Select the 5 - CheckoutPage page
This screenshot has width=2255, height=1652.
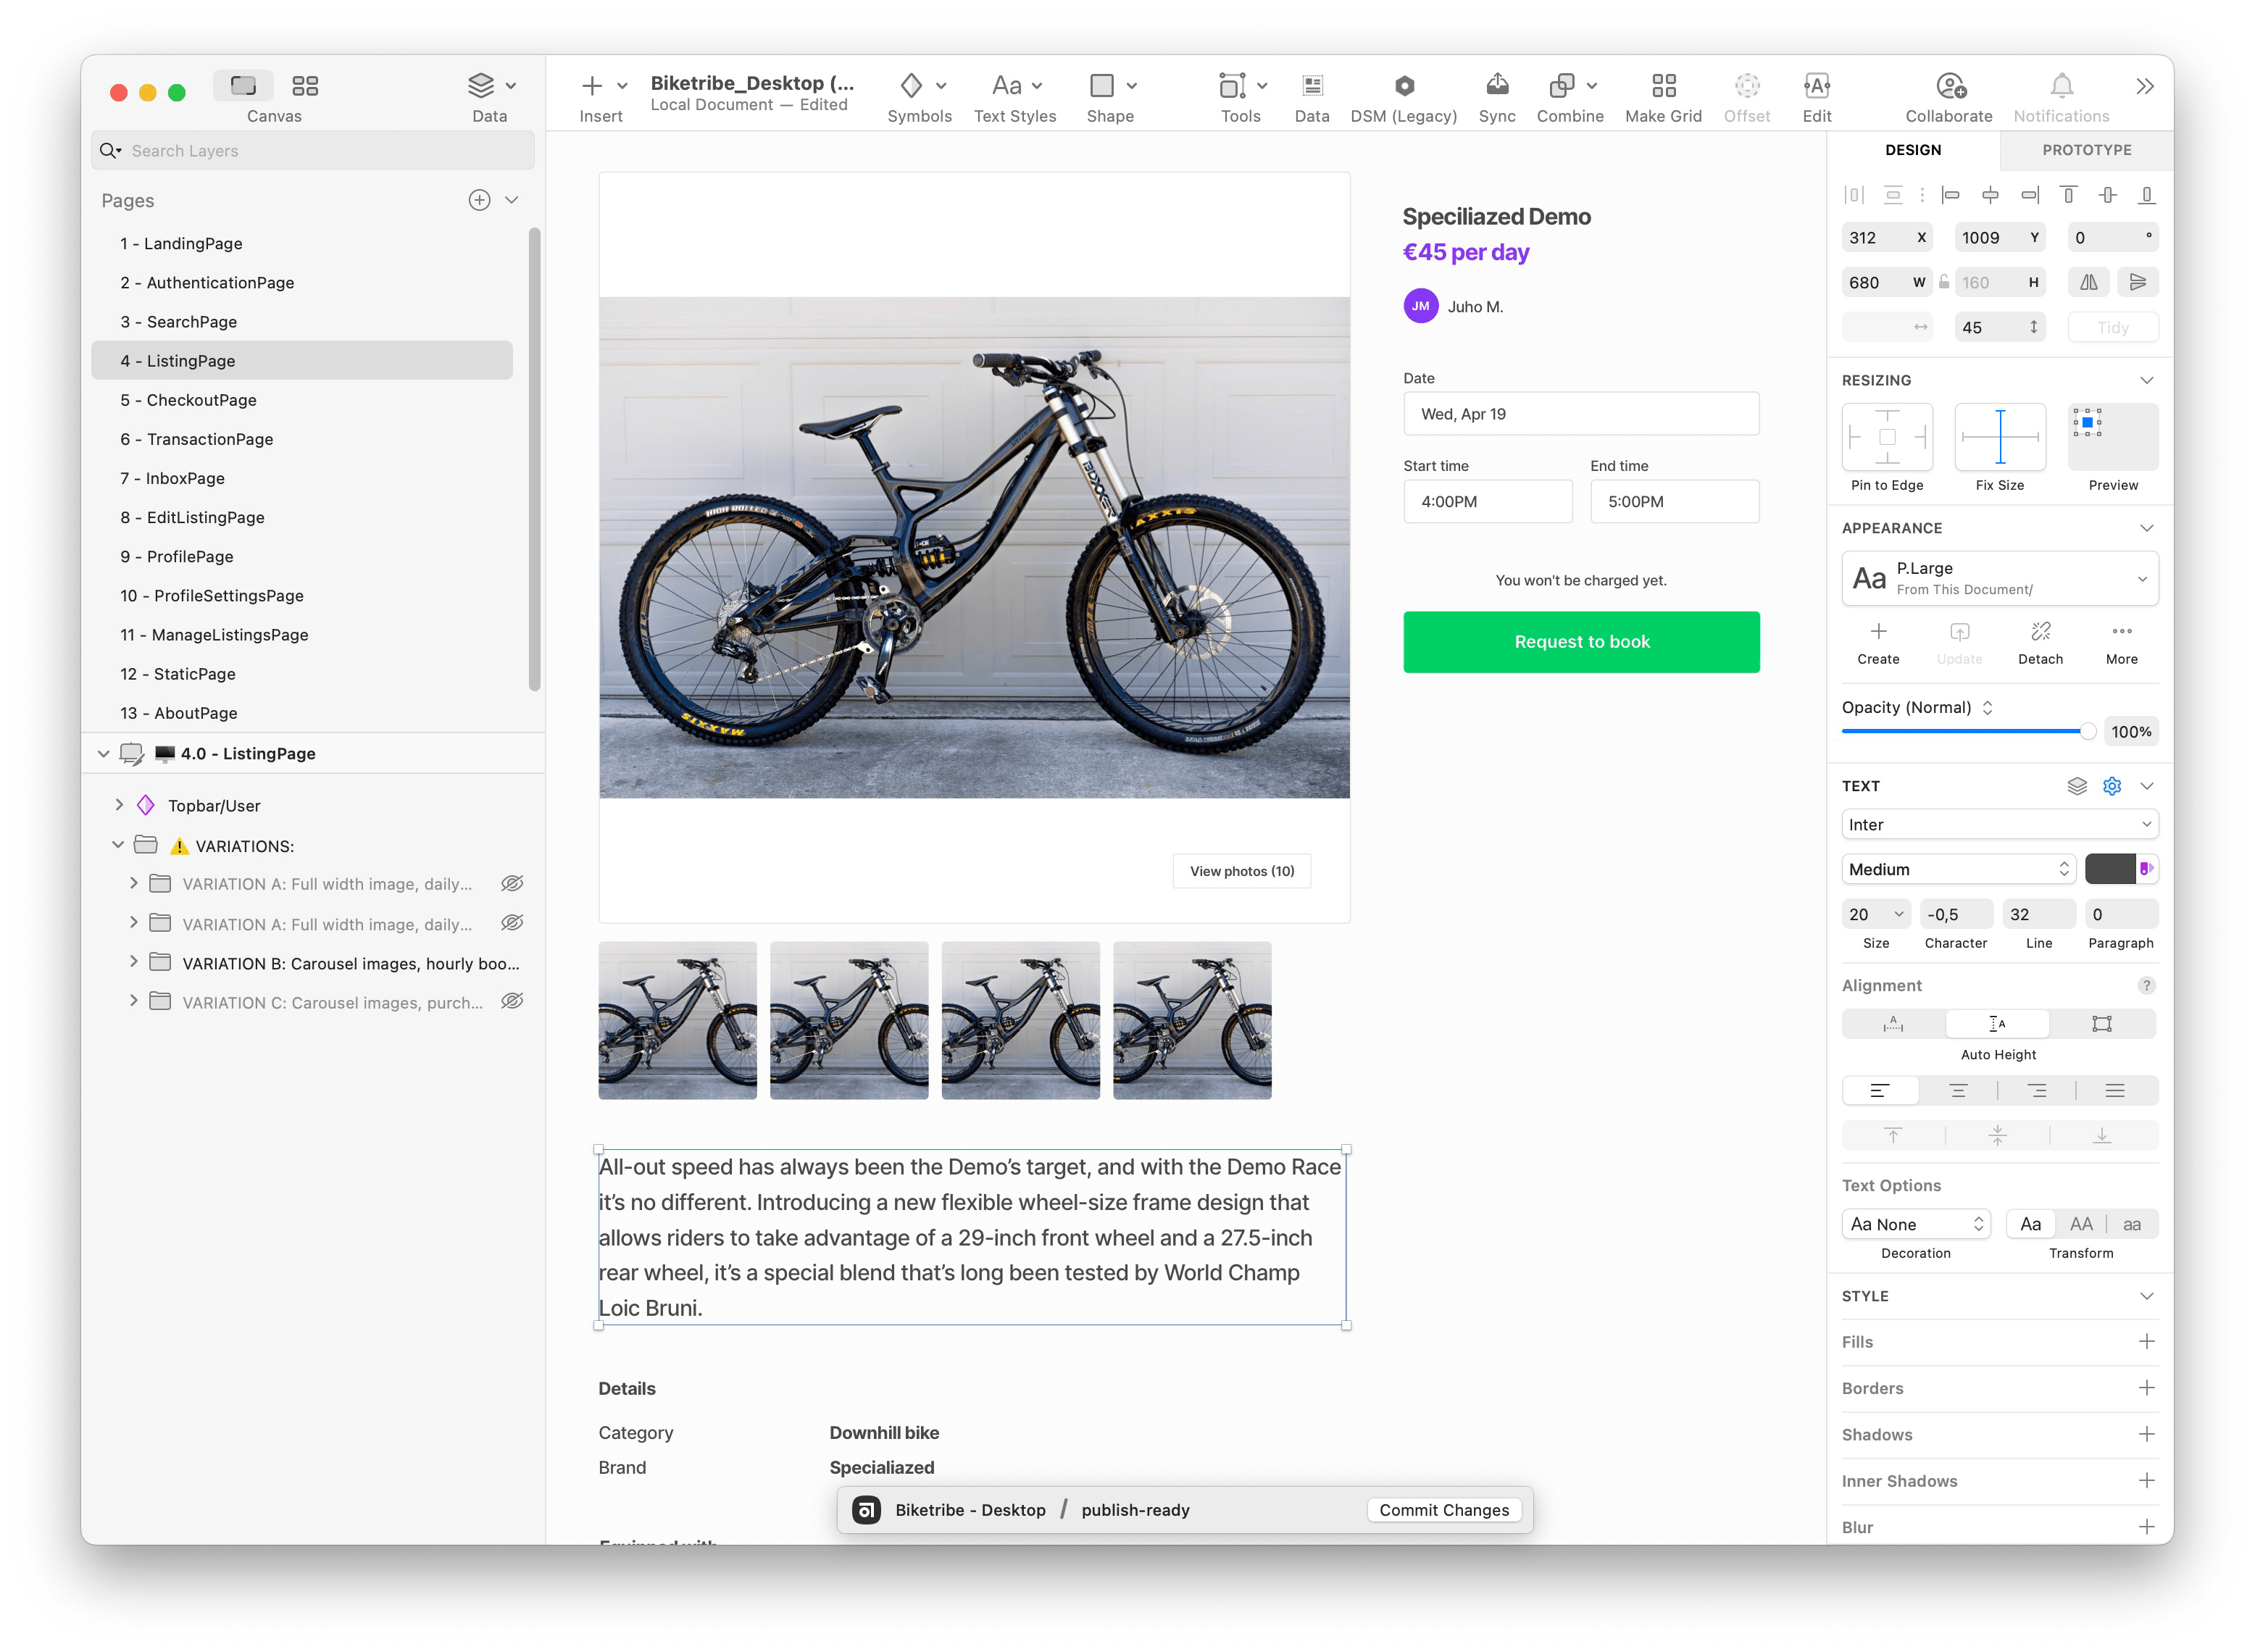click(x=202, y=400)
